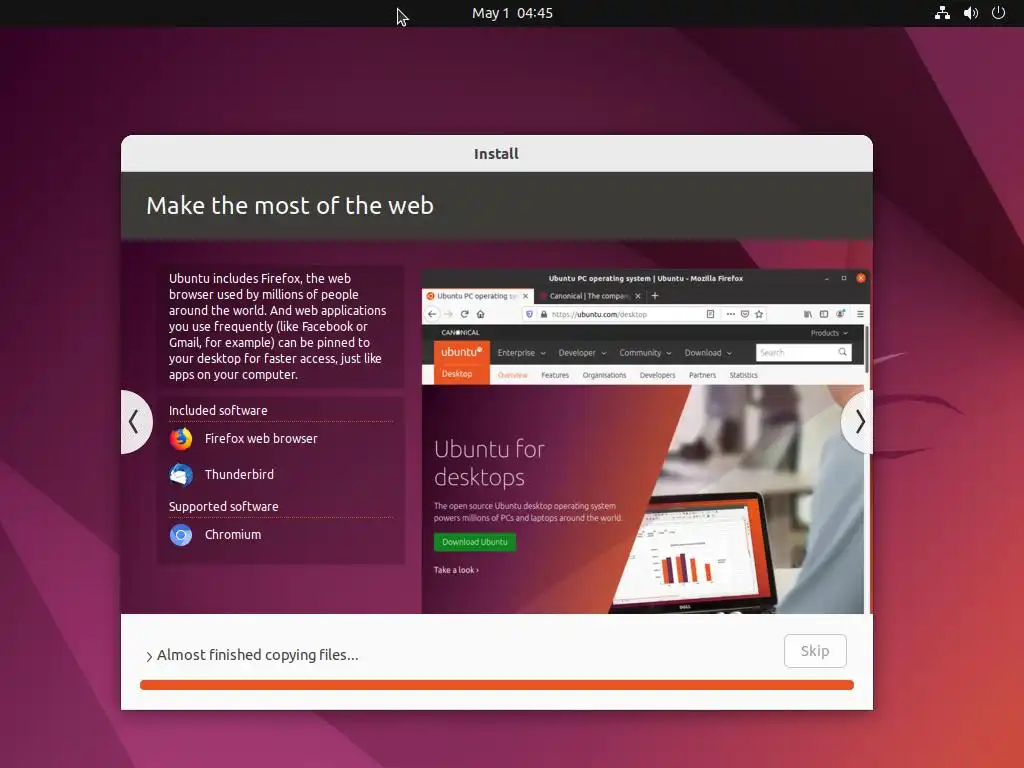
Task: Click the library icon in previewed Firefox toolbar
Action: 808,314
